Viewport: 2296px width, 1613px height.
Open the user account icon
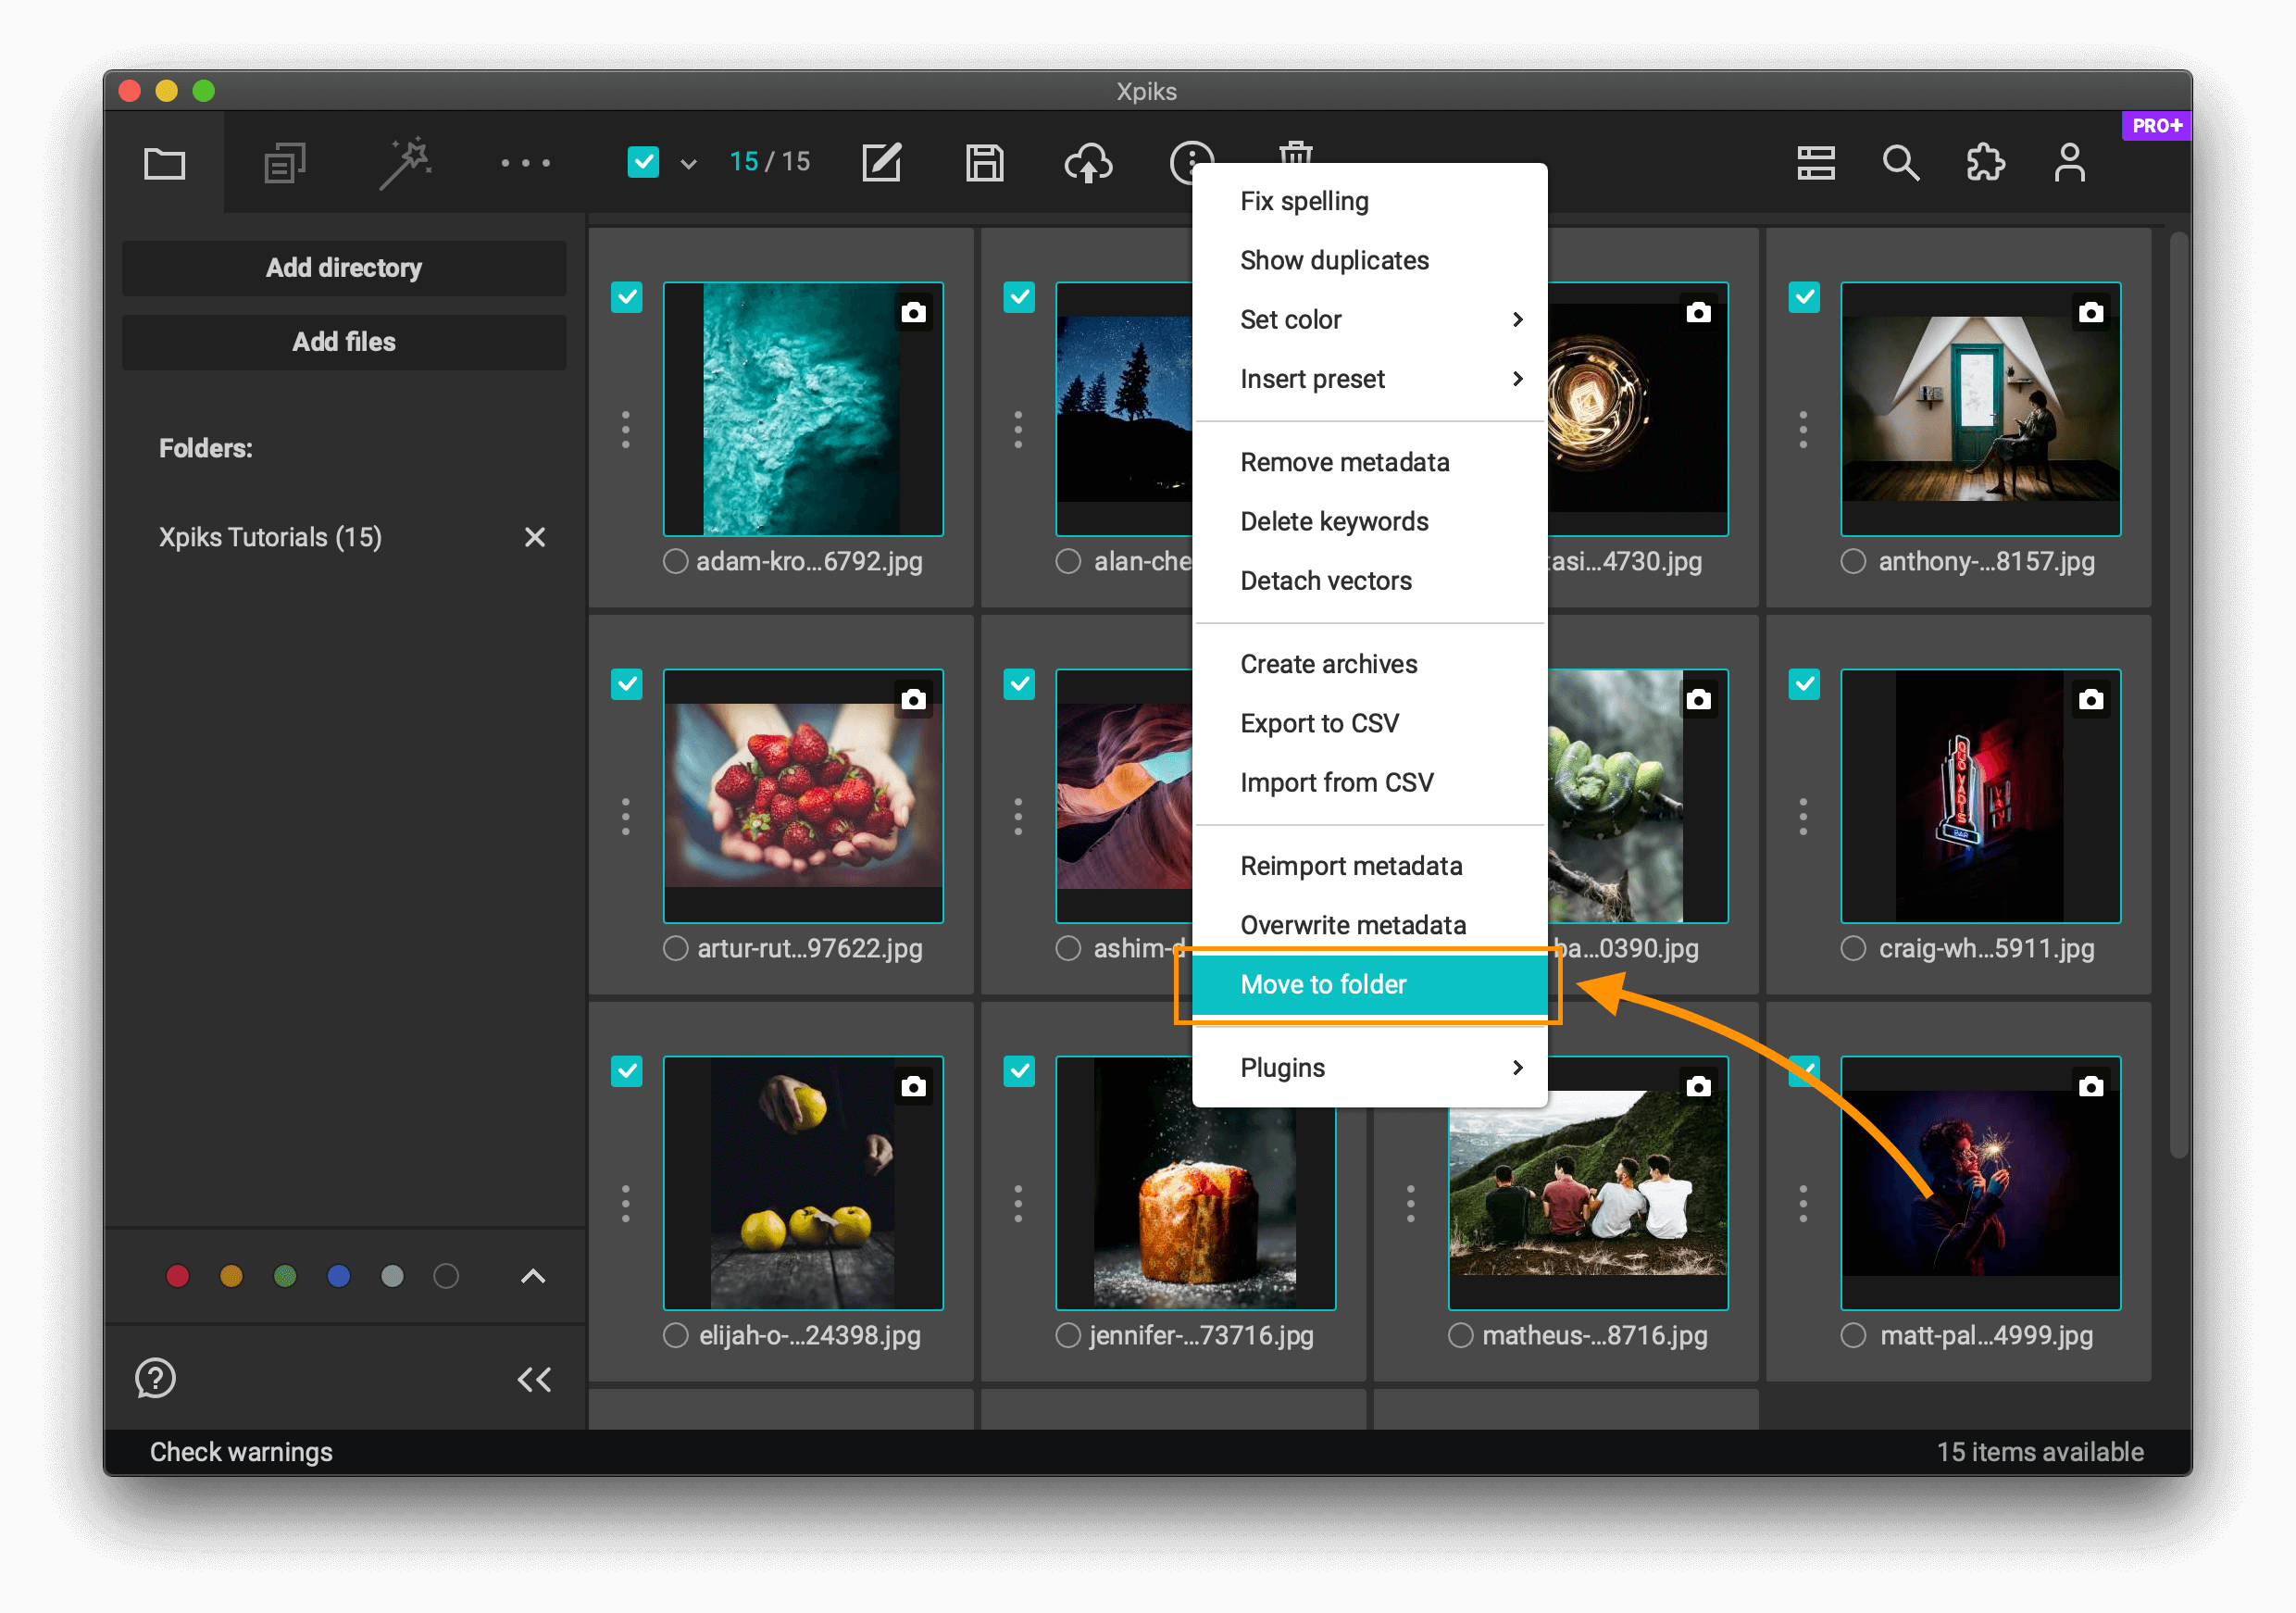(x=2069, y=162)
